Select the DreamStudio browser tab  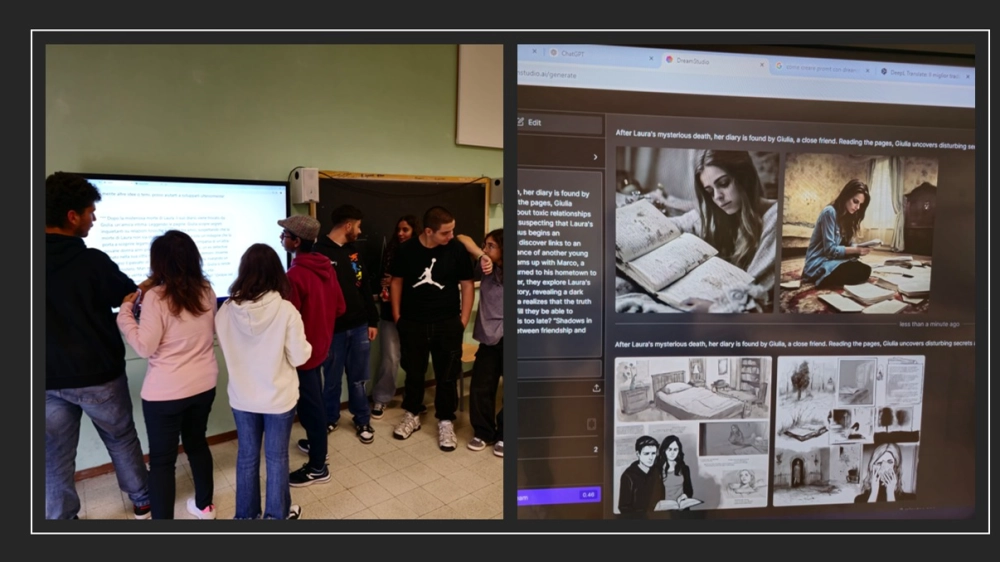[700, 60]
